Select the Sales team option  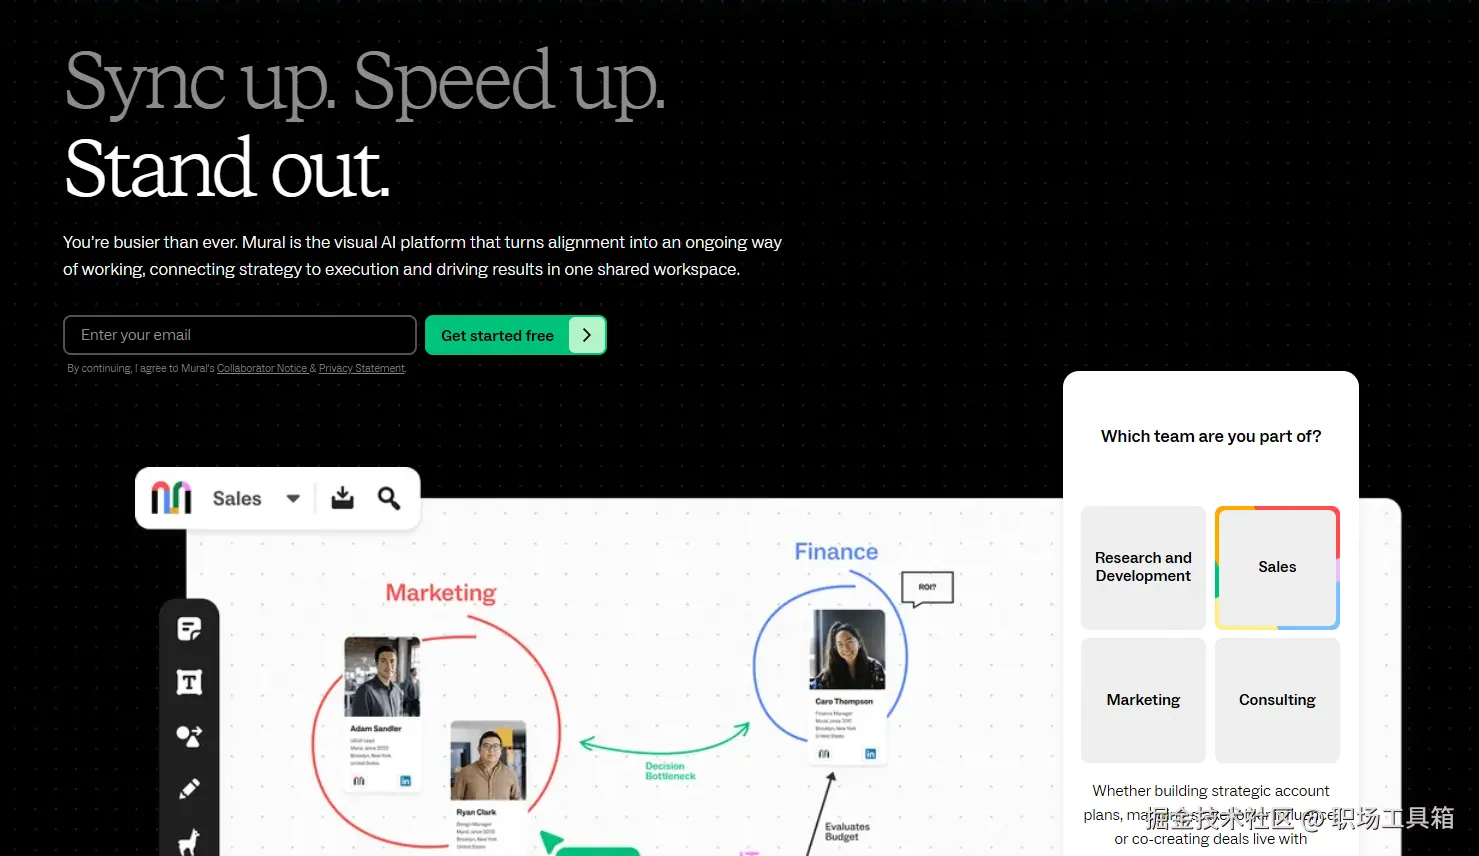pos(1277,567)
